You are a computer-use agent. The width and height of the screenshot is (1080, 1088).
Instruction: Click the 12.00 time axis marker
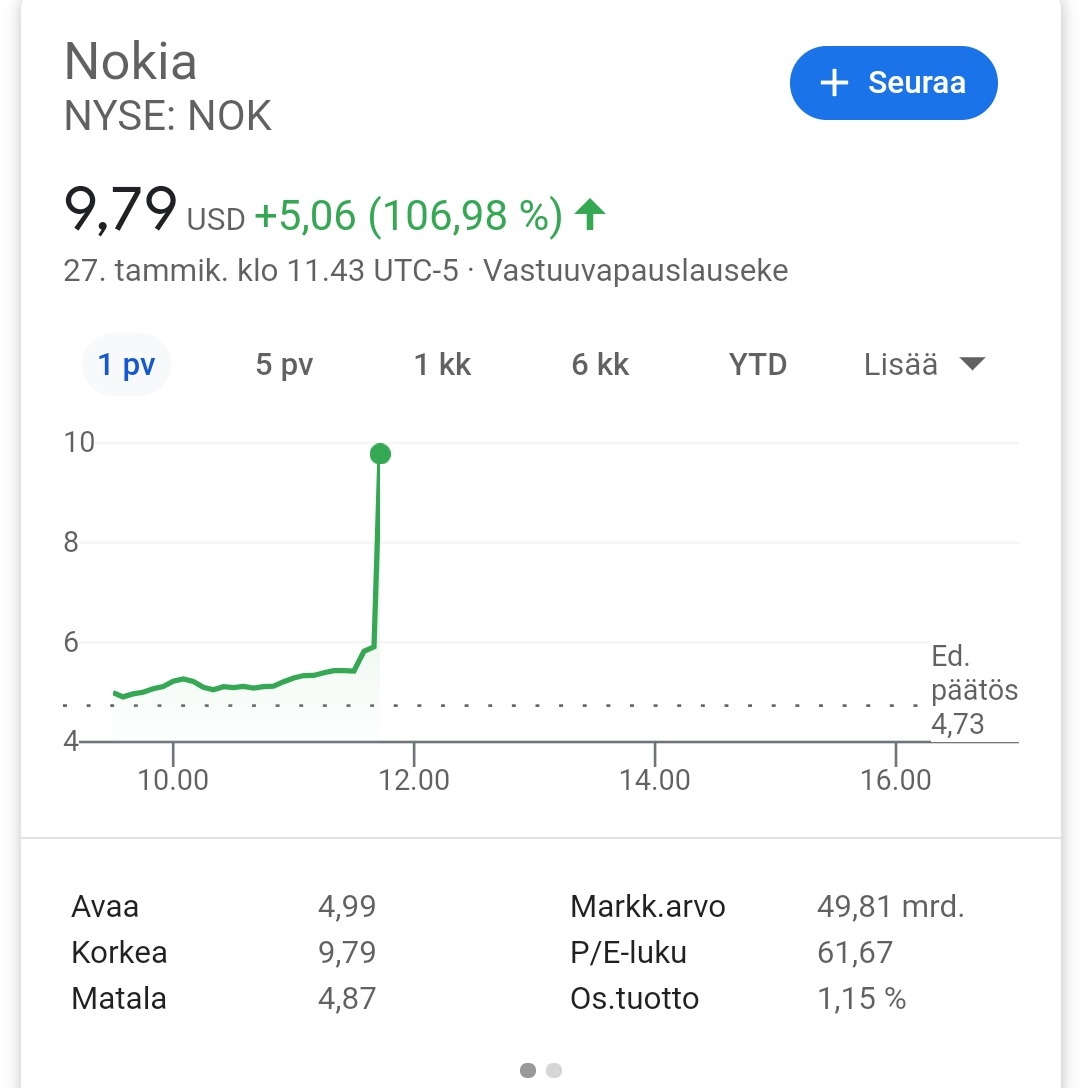pyautogui.click(x=414, y=779)
